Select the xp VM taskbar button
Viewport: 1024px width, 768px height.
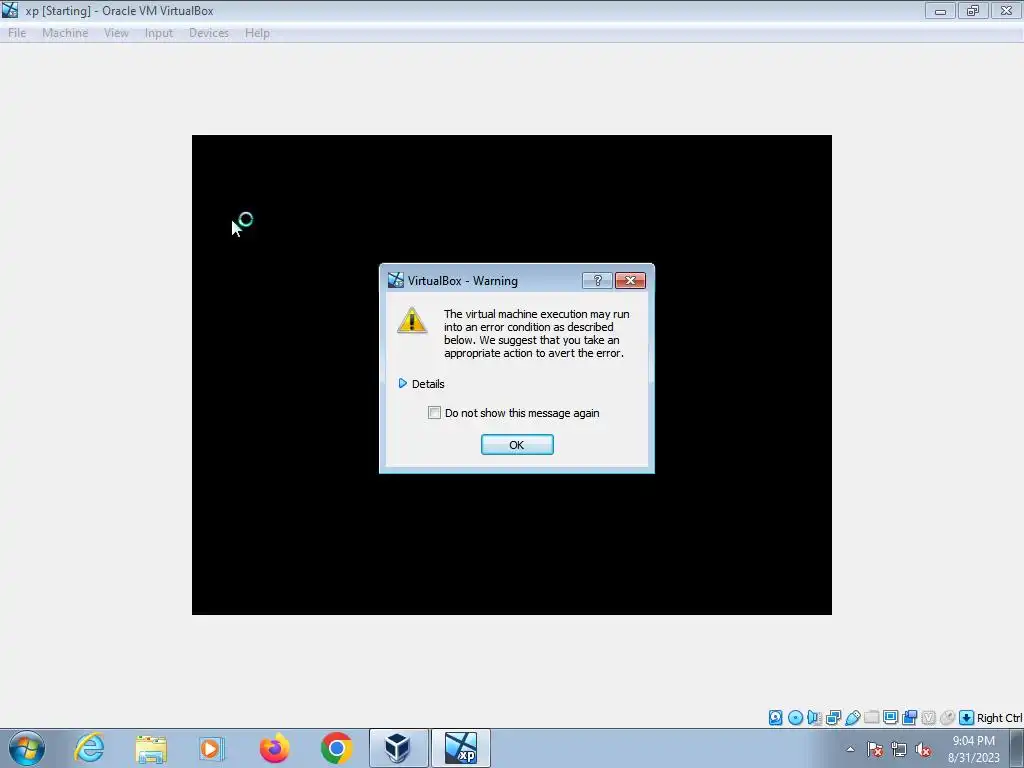coord(460,748)
